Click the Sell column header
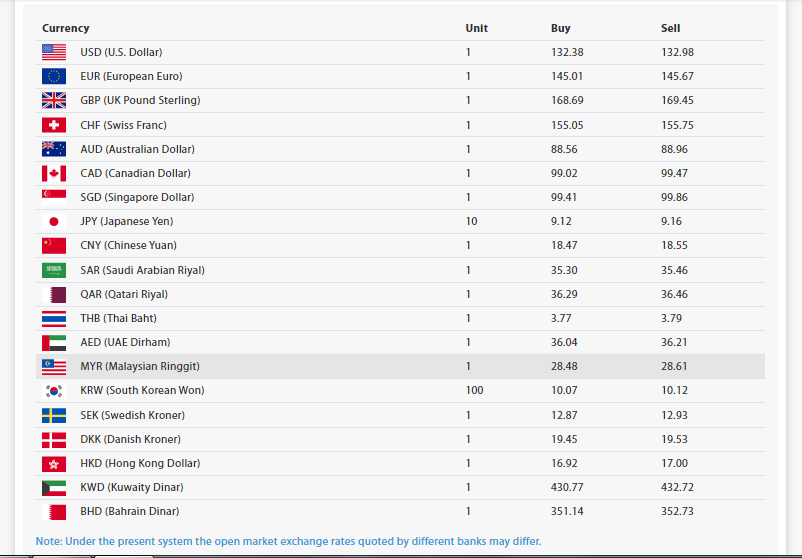 coord(671,28)
